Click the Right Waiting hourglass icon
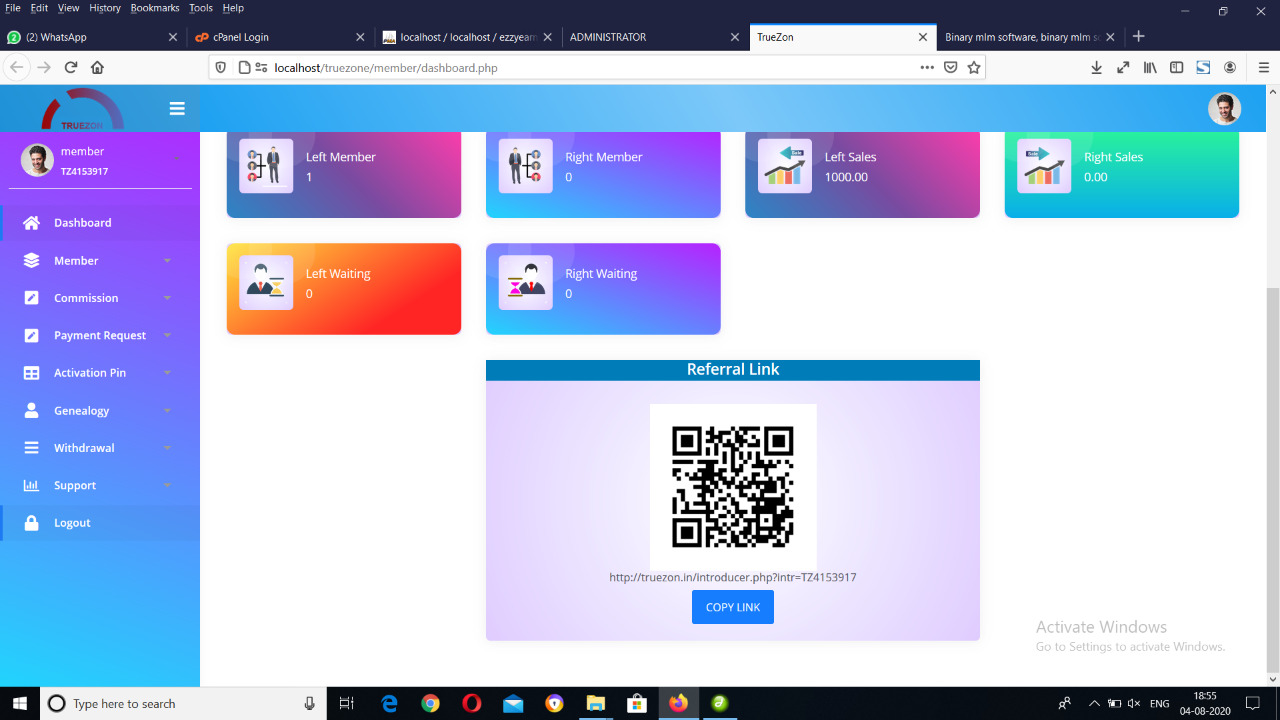1280x720 pixels. coord(525,283)
